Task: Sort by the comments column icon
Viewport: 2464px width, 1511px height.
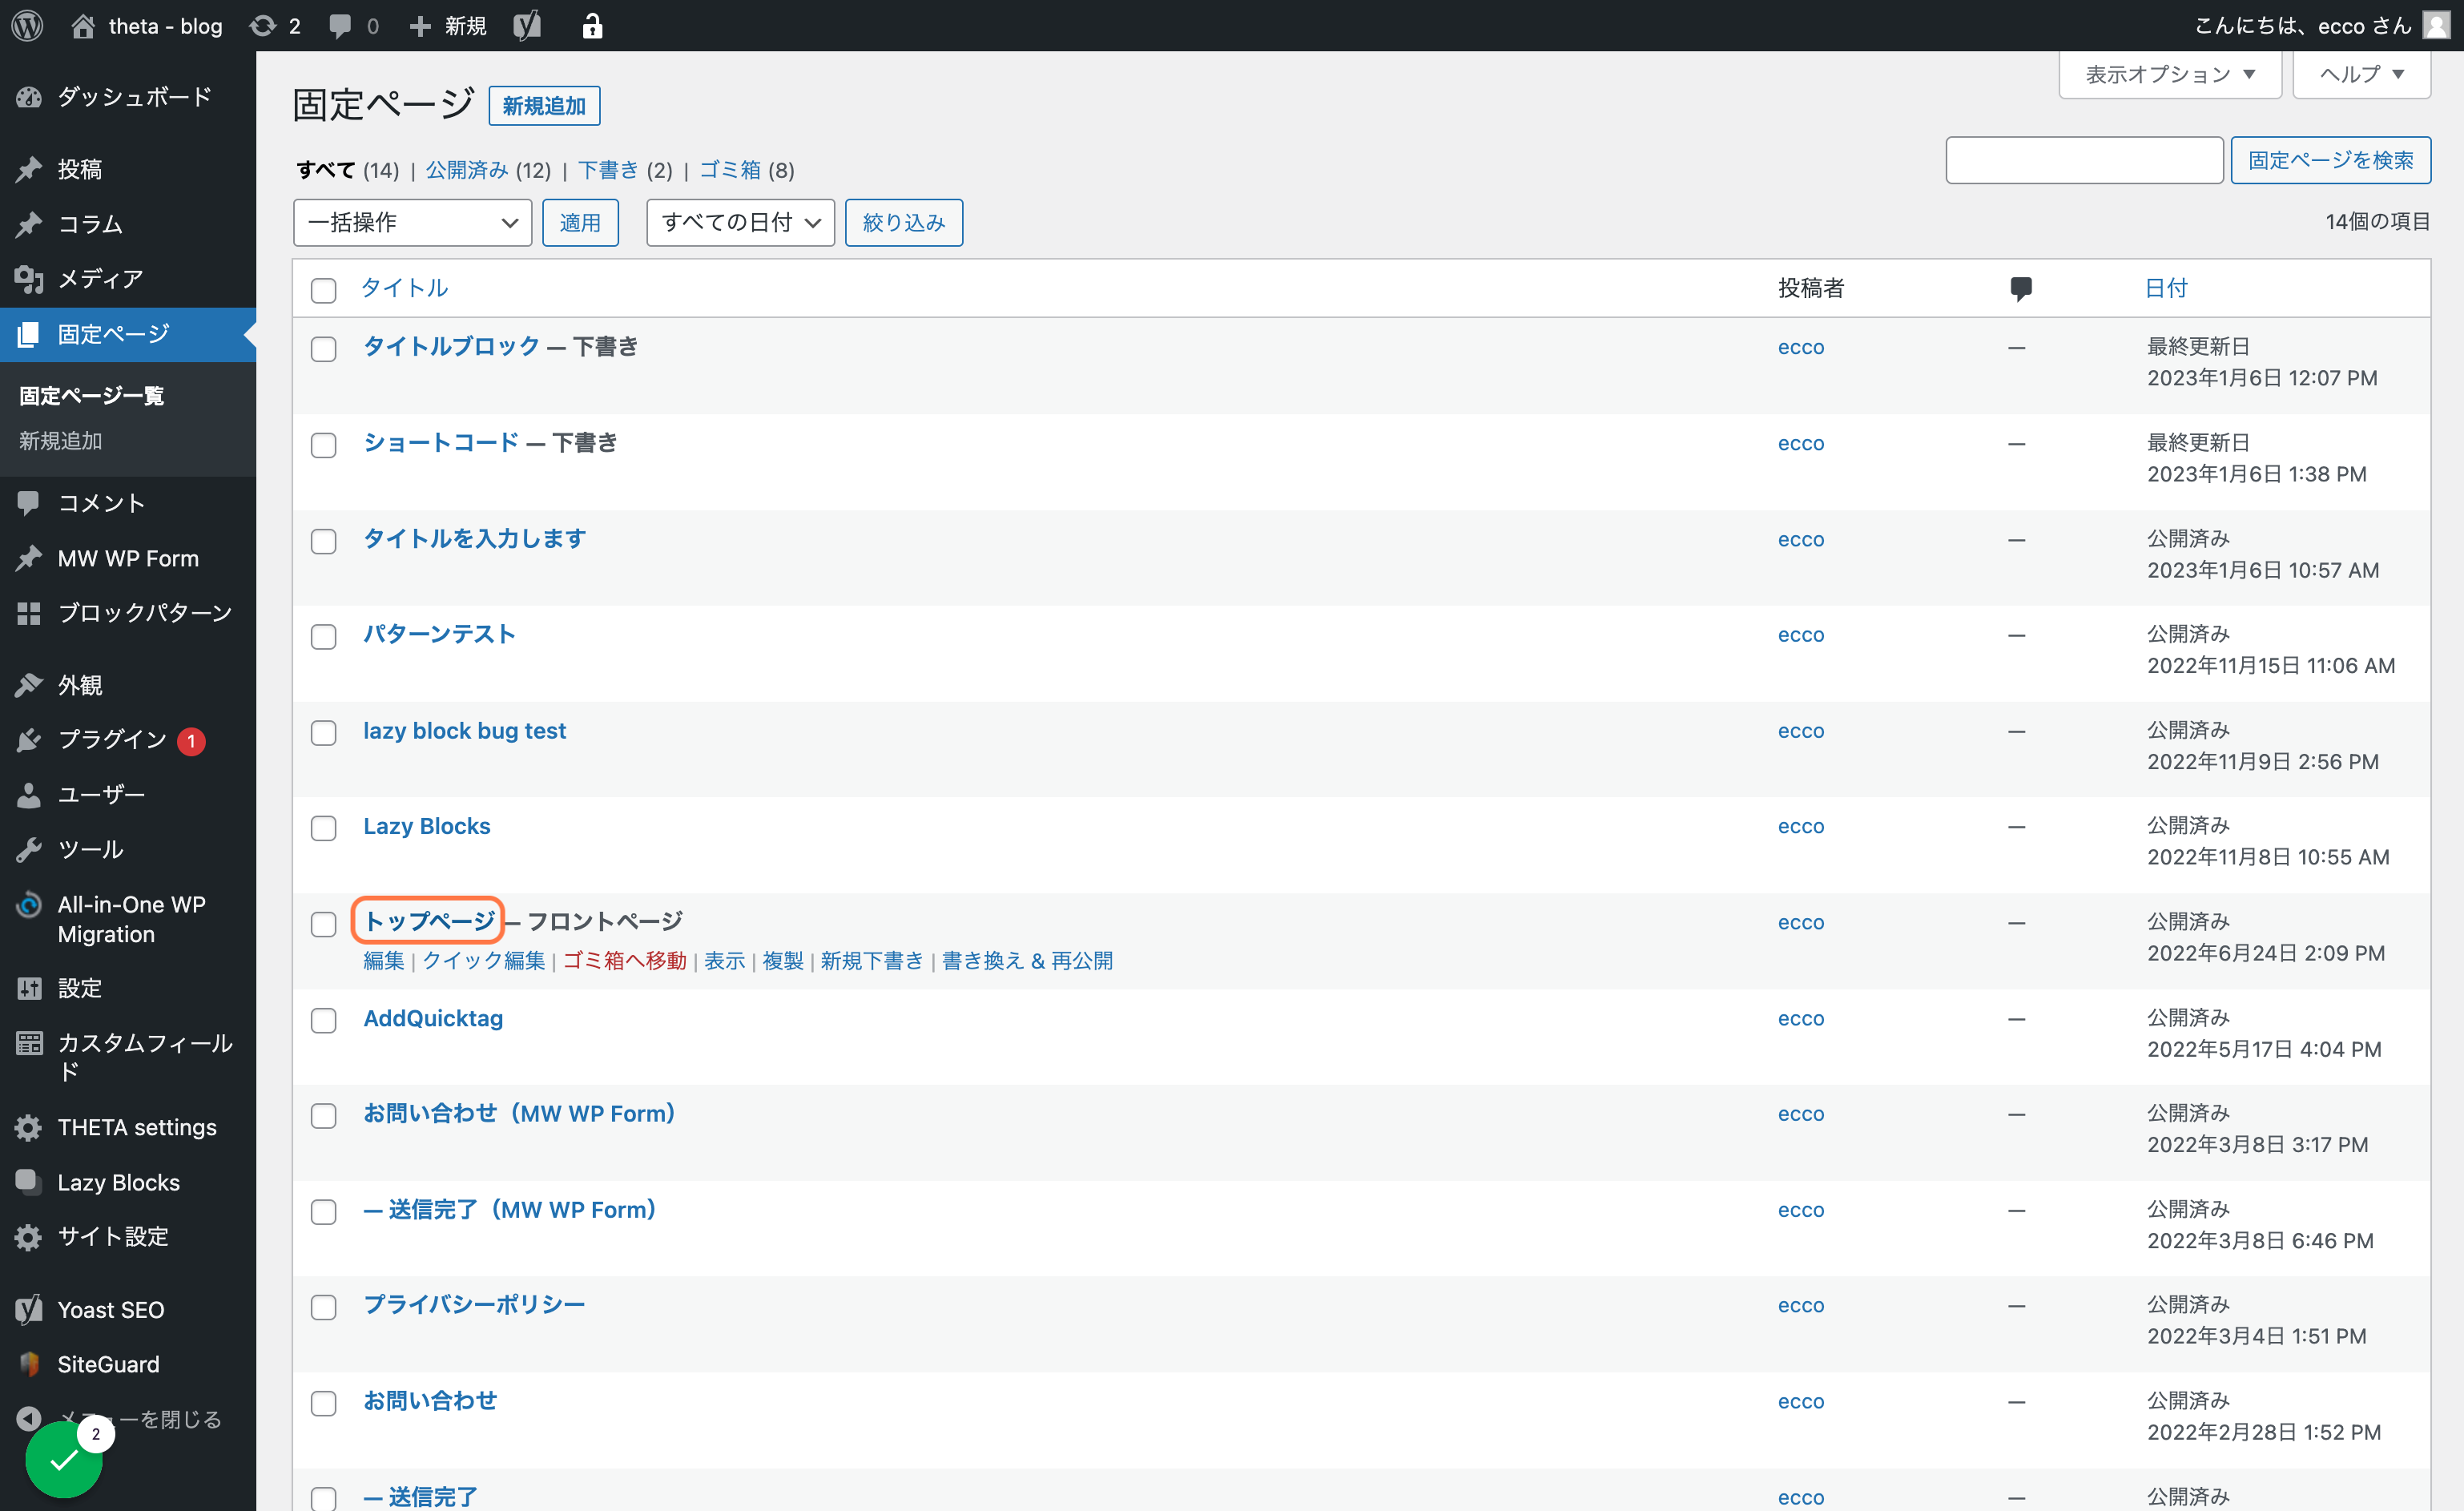Action: coord(2020,289)
